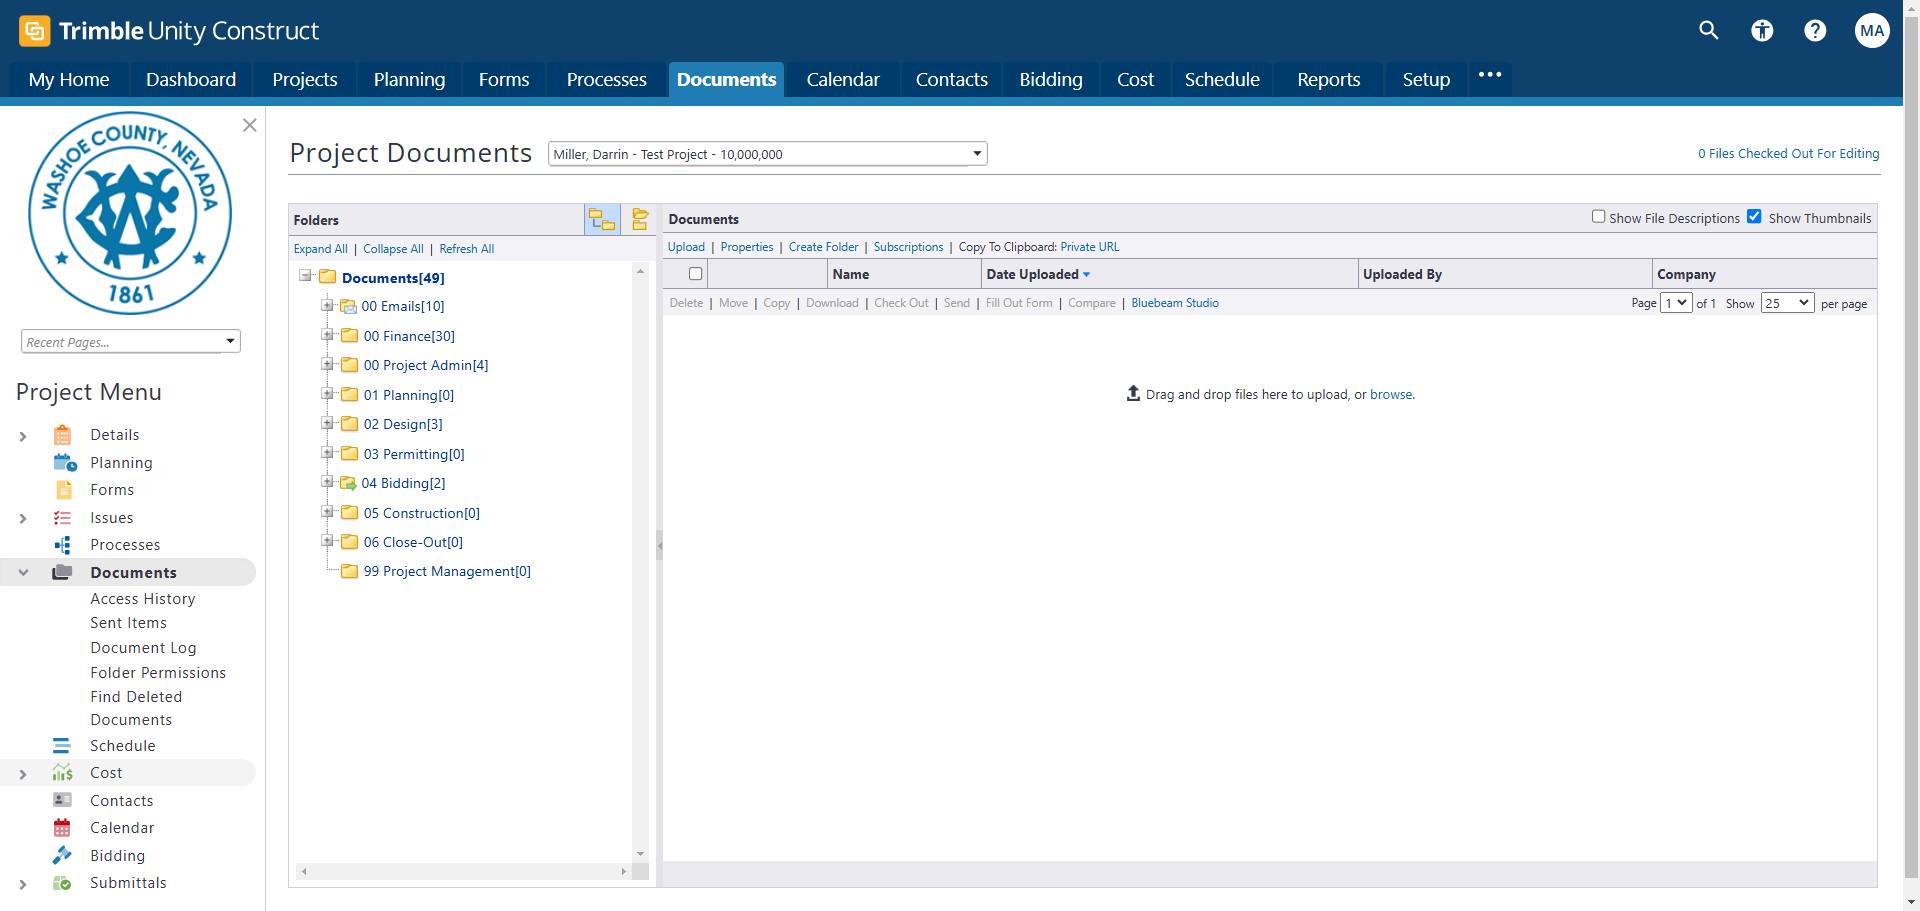Click the upload arrow icon in drop area
1920x911 pixels.
click(x=1133, y=394)
